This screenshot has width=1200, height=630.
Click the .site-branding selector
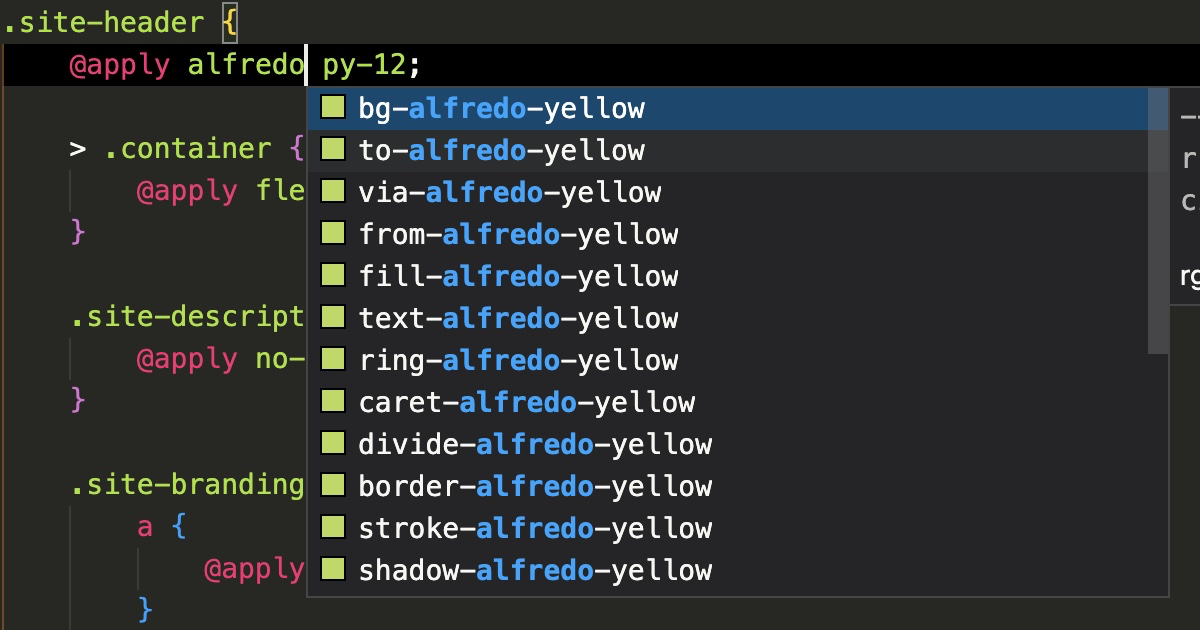coord(185,484)
